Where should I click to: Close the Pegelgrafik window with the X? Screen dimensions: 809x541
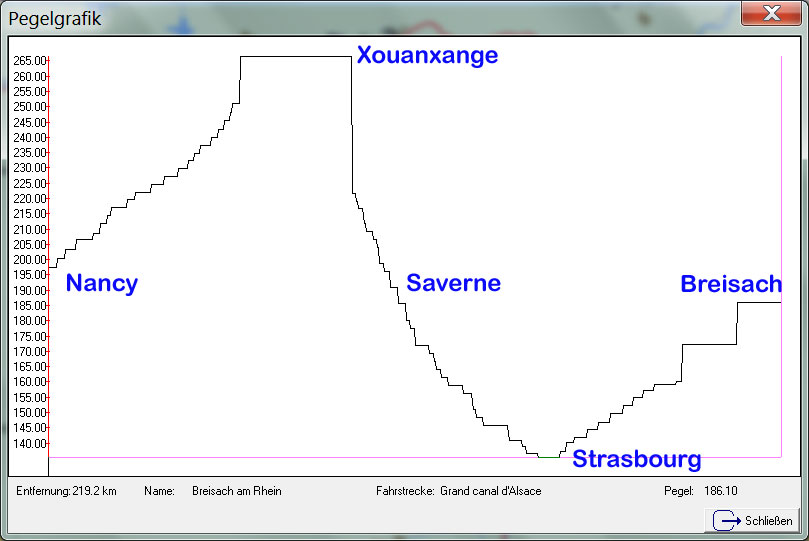pyautogui.click(x=771, y=13)
